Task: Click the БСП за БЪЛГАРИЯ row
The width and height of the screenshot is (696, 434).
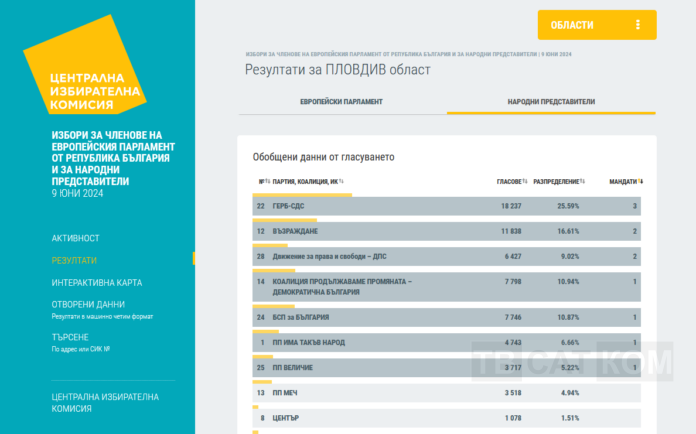Action: (x=446, y=317)
